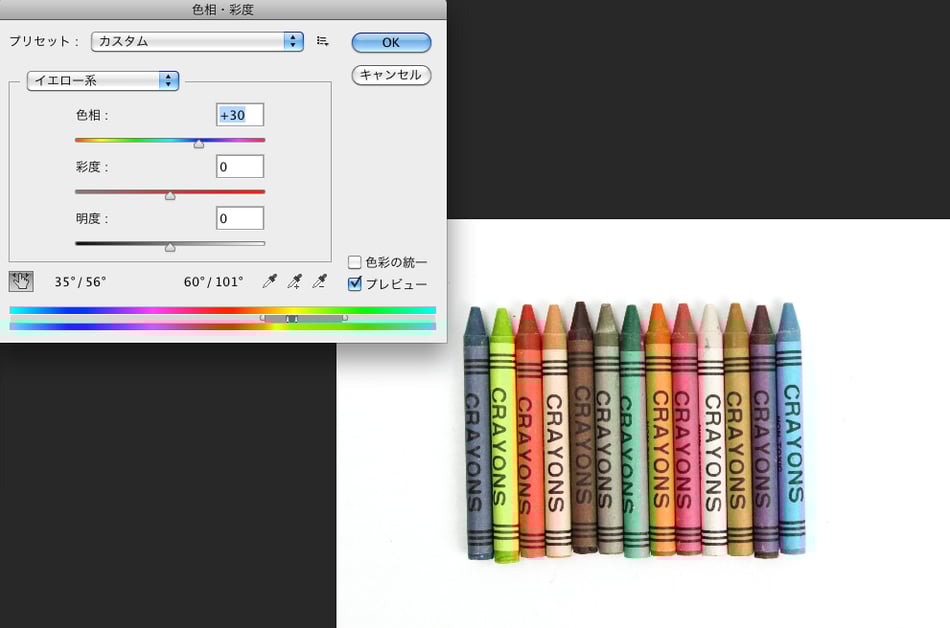Screen dimensions: 950x628
Task: Select the add-to-sample eyedropper tool
Action: (294, 281)
